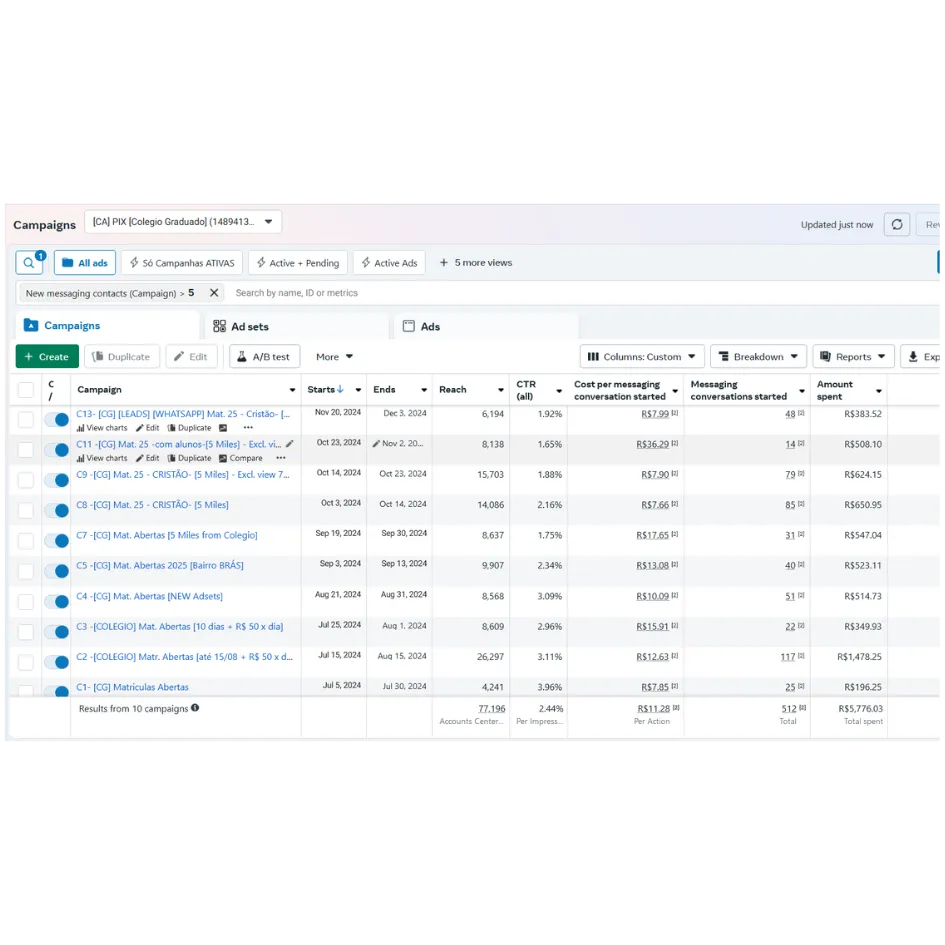Select the Active + Pending view

(x=298, y=263)
